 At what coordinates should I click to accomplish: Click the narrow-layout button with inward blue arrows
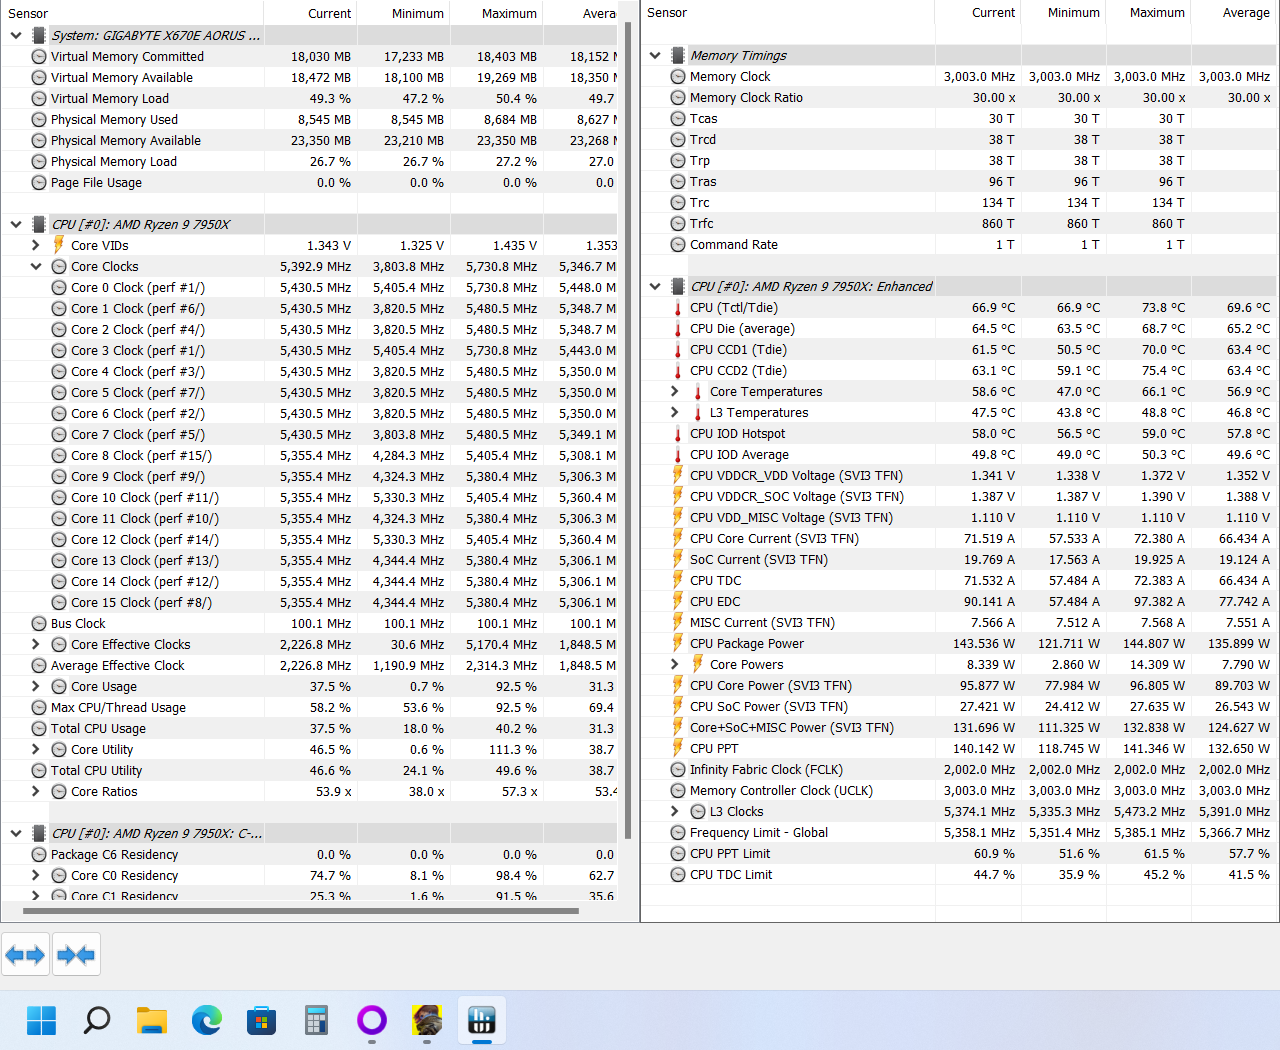[76, 955]
